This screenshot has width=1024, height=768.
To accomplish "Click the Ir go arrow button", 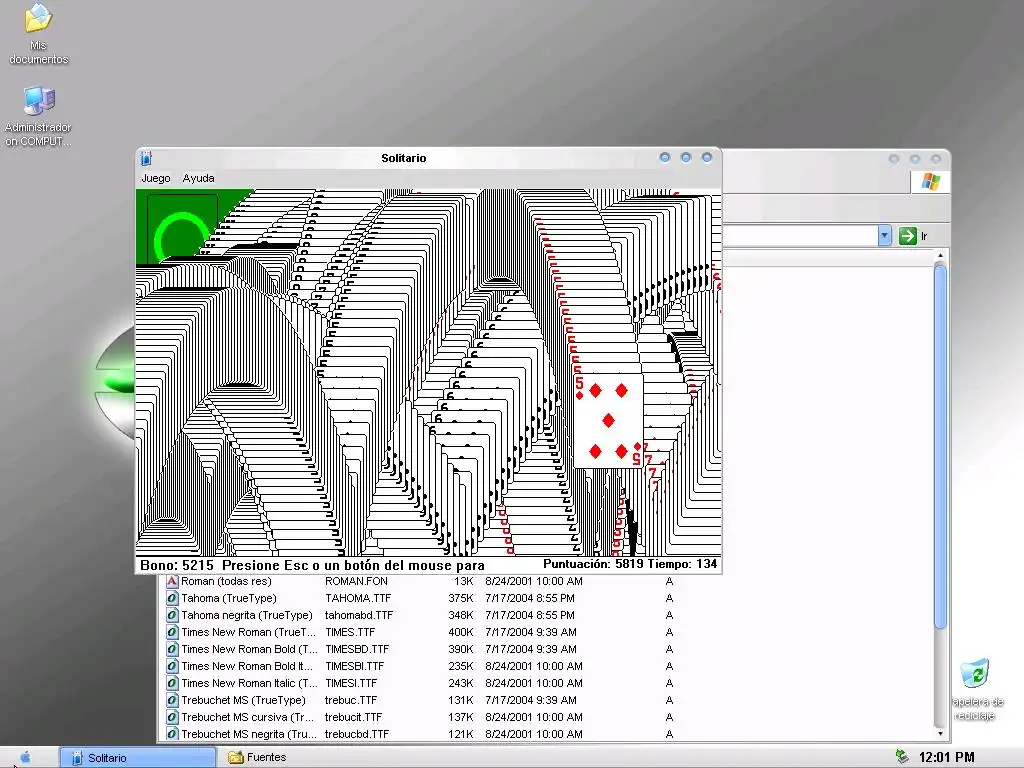I will (908, 236).
